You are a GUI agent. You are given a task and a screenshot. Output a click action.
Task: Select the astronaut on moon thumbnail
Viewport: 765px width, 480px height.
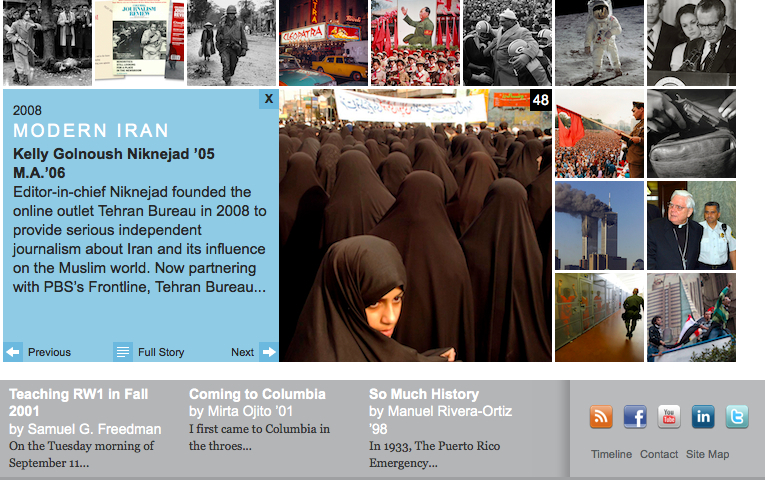pos(599,42)
